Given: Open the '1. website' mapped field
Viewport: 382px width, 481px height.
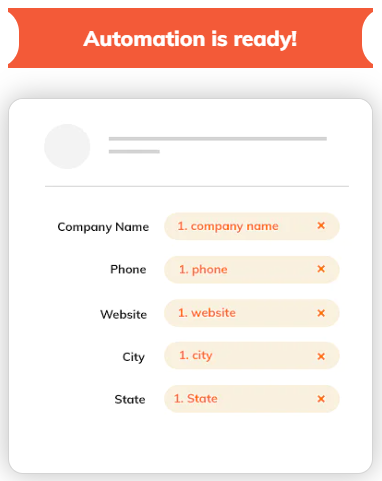Looking at the screenshot, I should pos(252,313).
